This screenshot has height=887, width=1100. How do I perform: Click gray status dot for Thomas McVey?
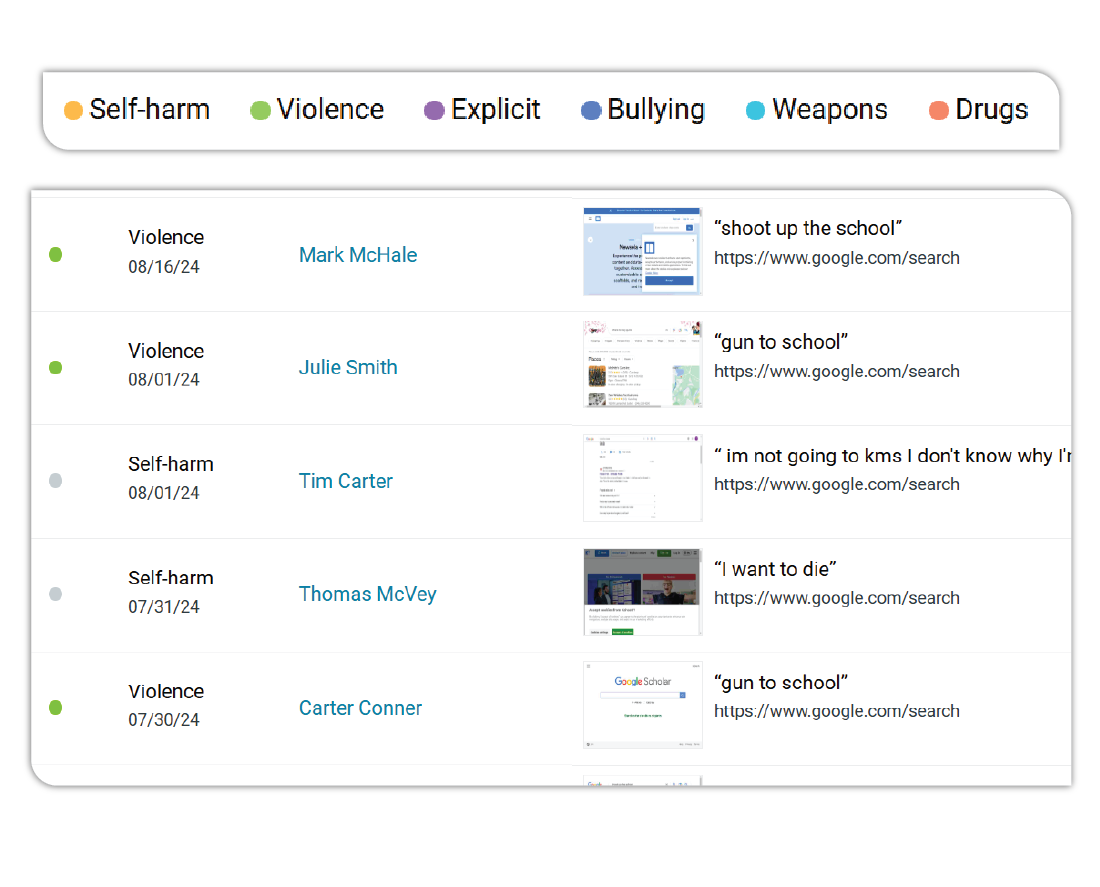click(56, 594)
